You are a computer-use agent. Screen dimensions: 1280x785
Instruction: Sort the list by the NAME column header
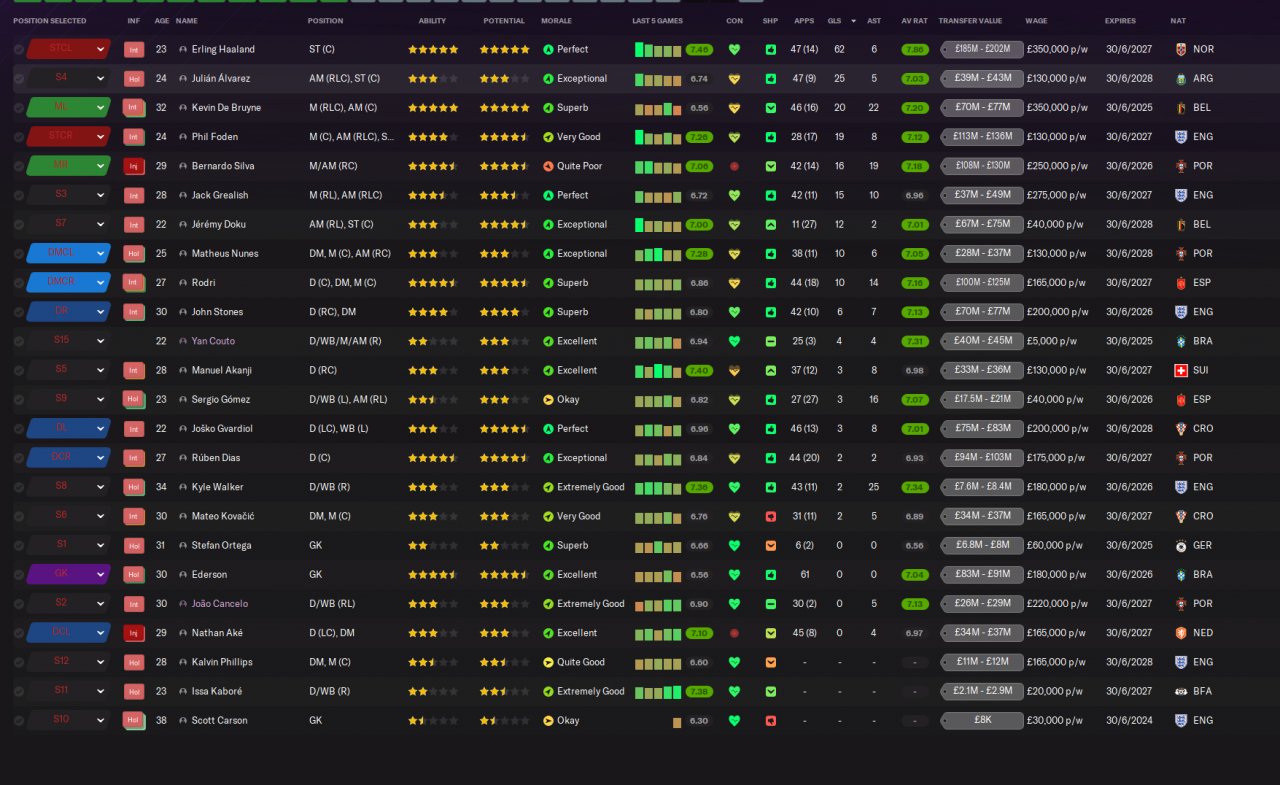(x=186, y=21)
